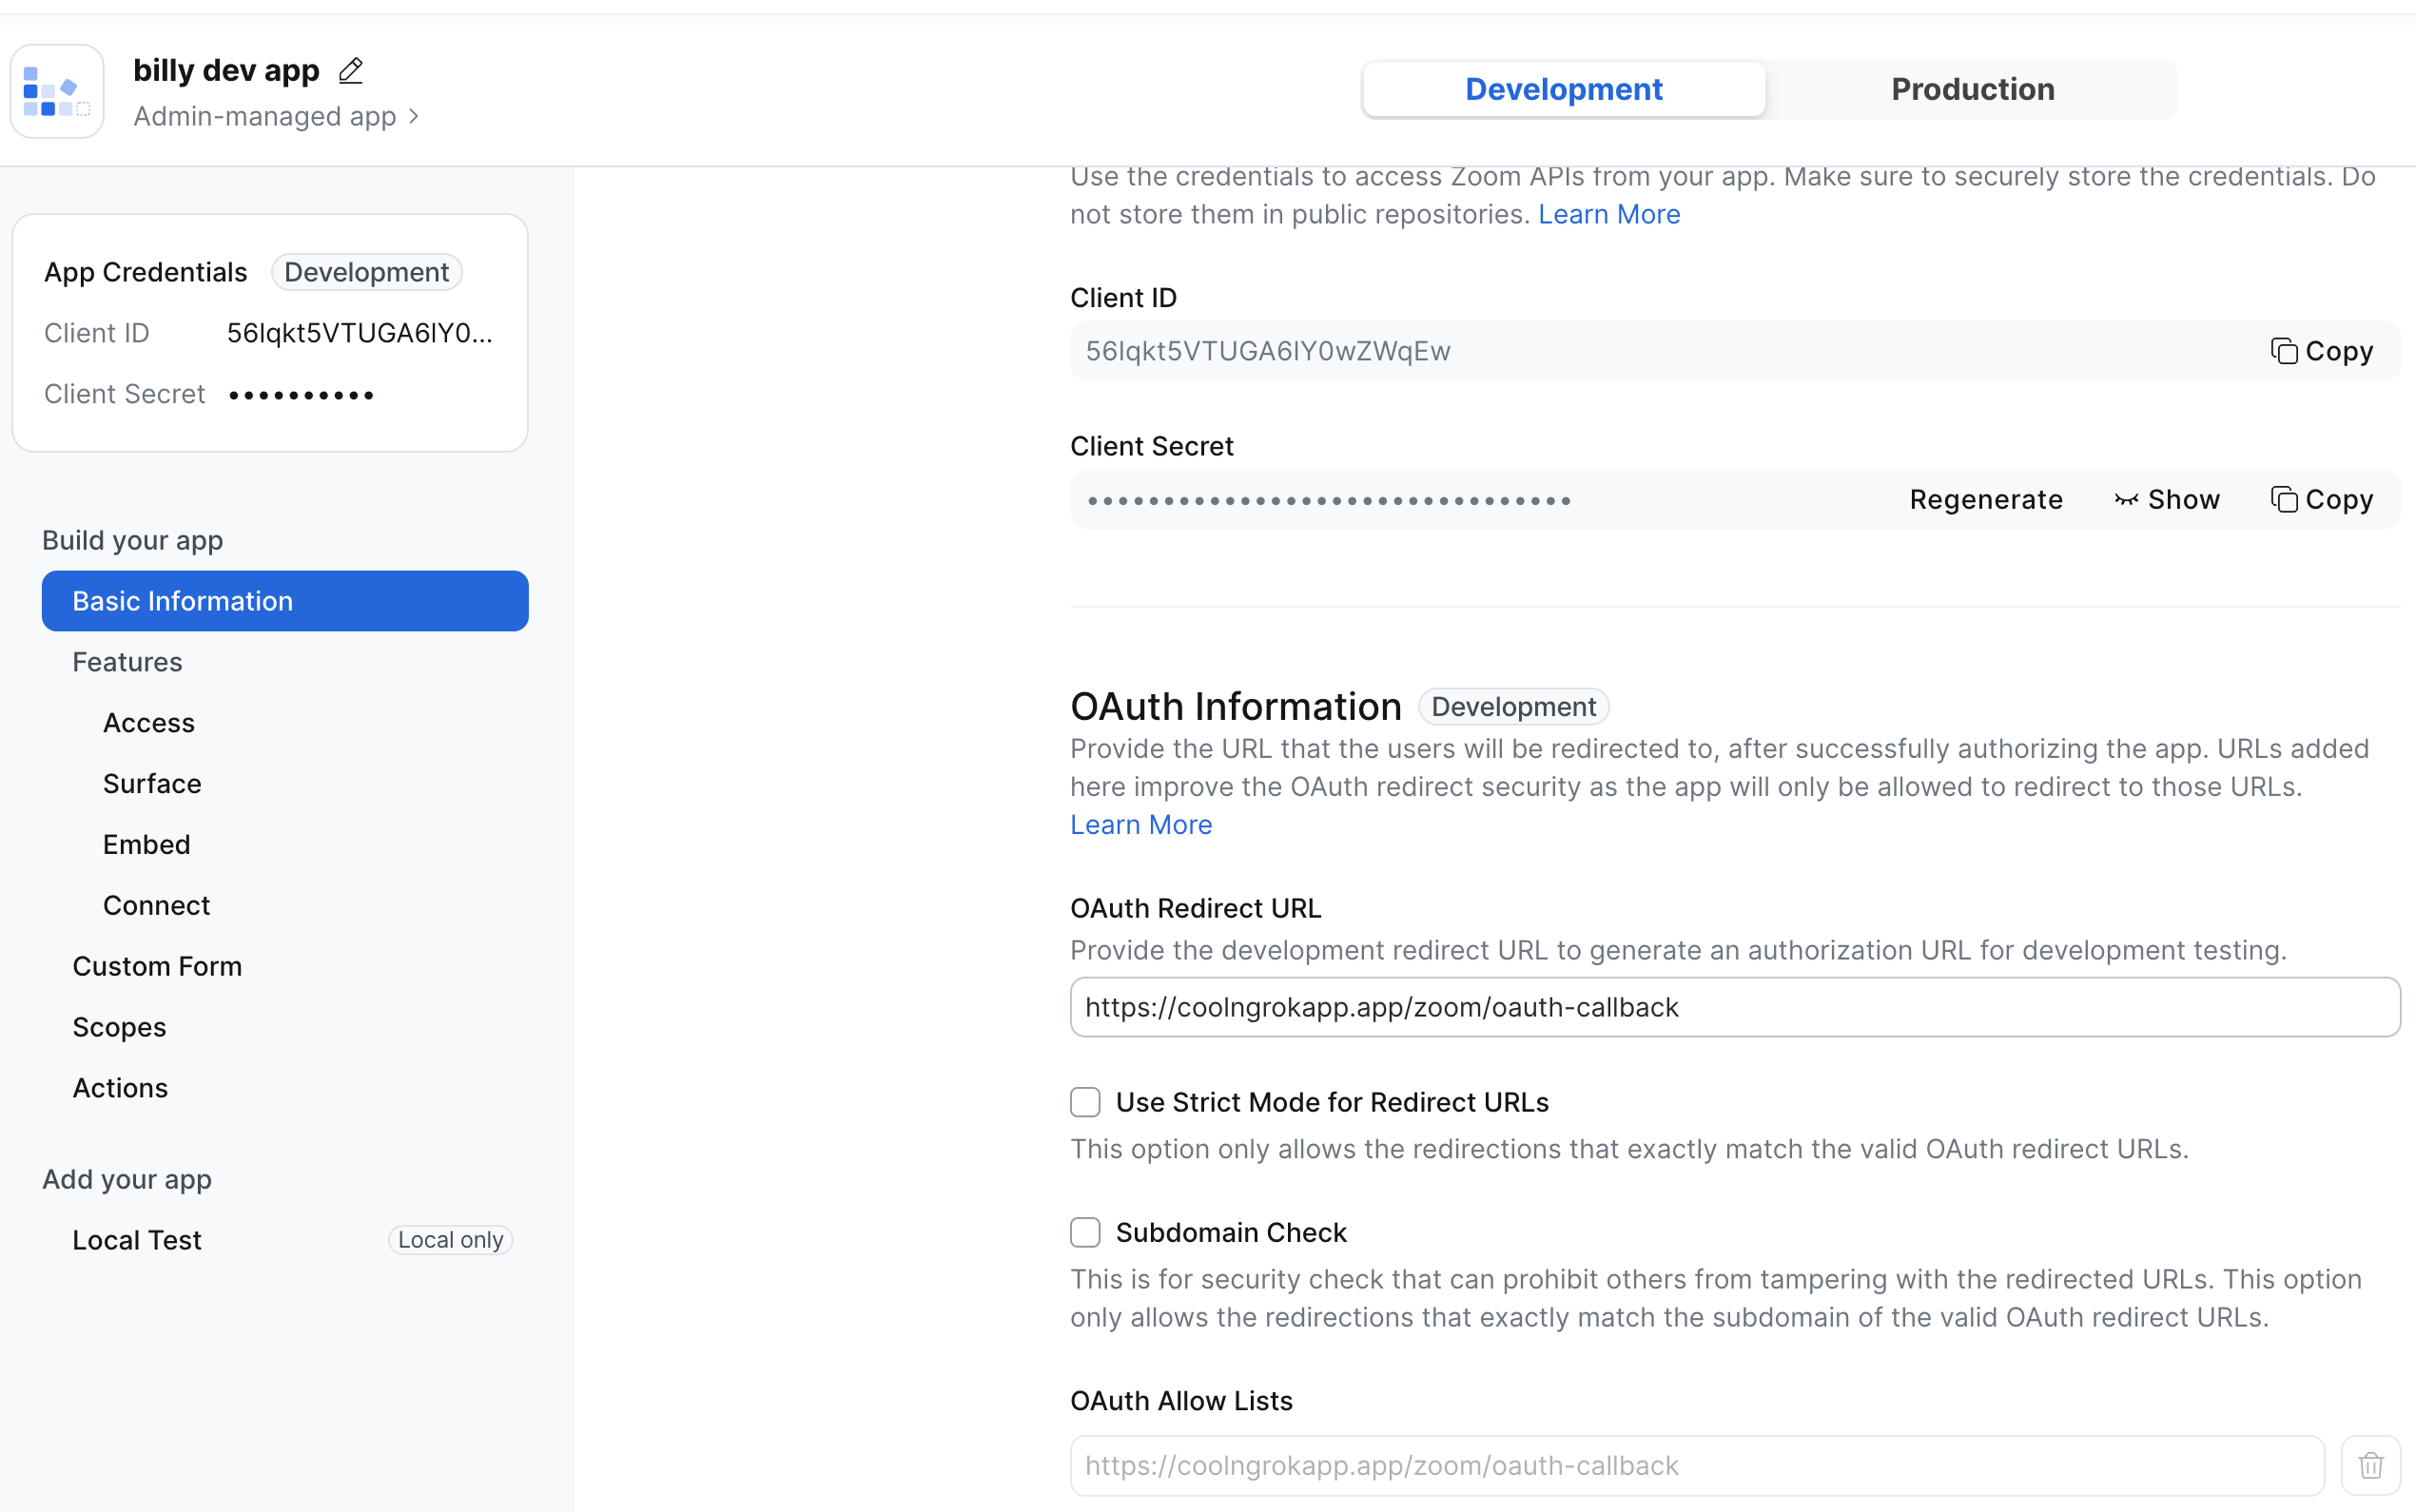Select the Development environment tab
The image size is (2416, 1512).
coord(1563,89)
